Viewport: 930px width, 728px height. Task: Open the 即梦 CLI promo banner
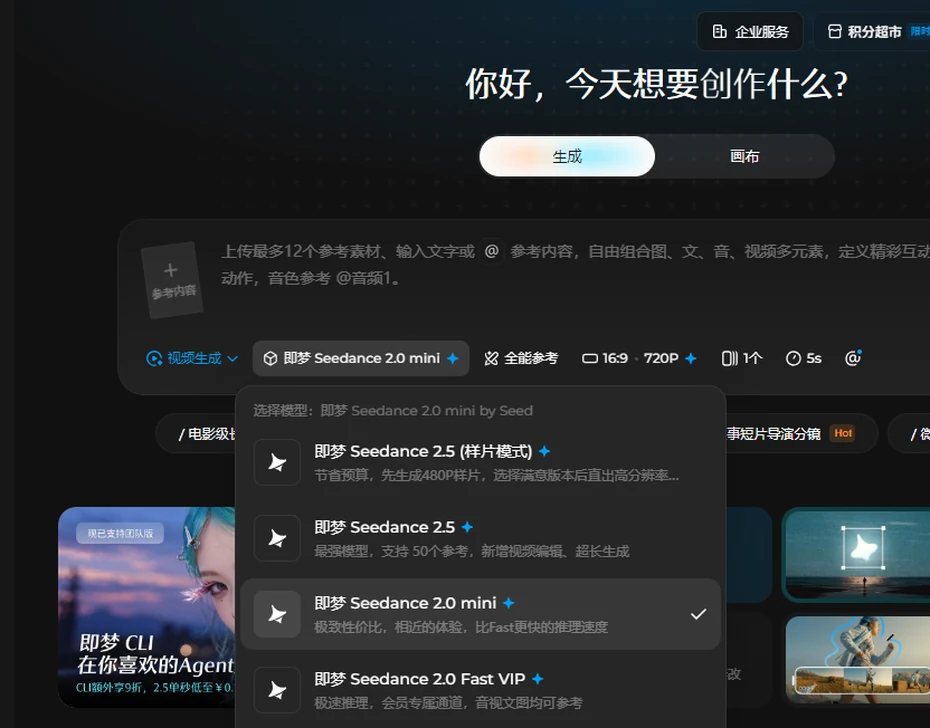pyautogui.click(x=146, y=607)
